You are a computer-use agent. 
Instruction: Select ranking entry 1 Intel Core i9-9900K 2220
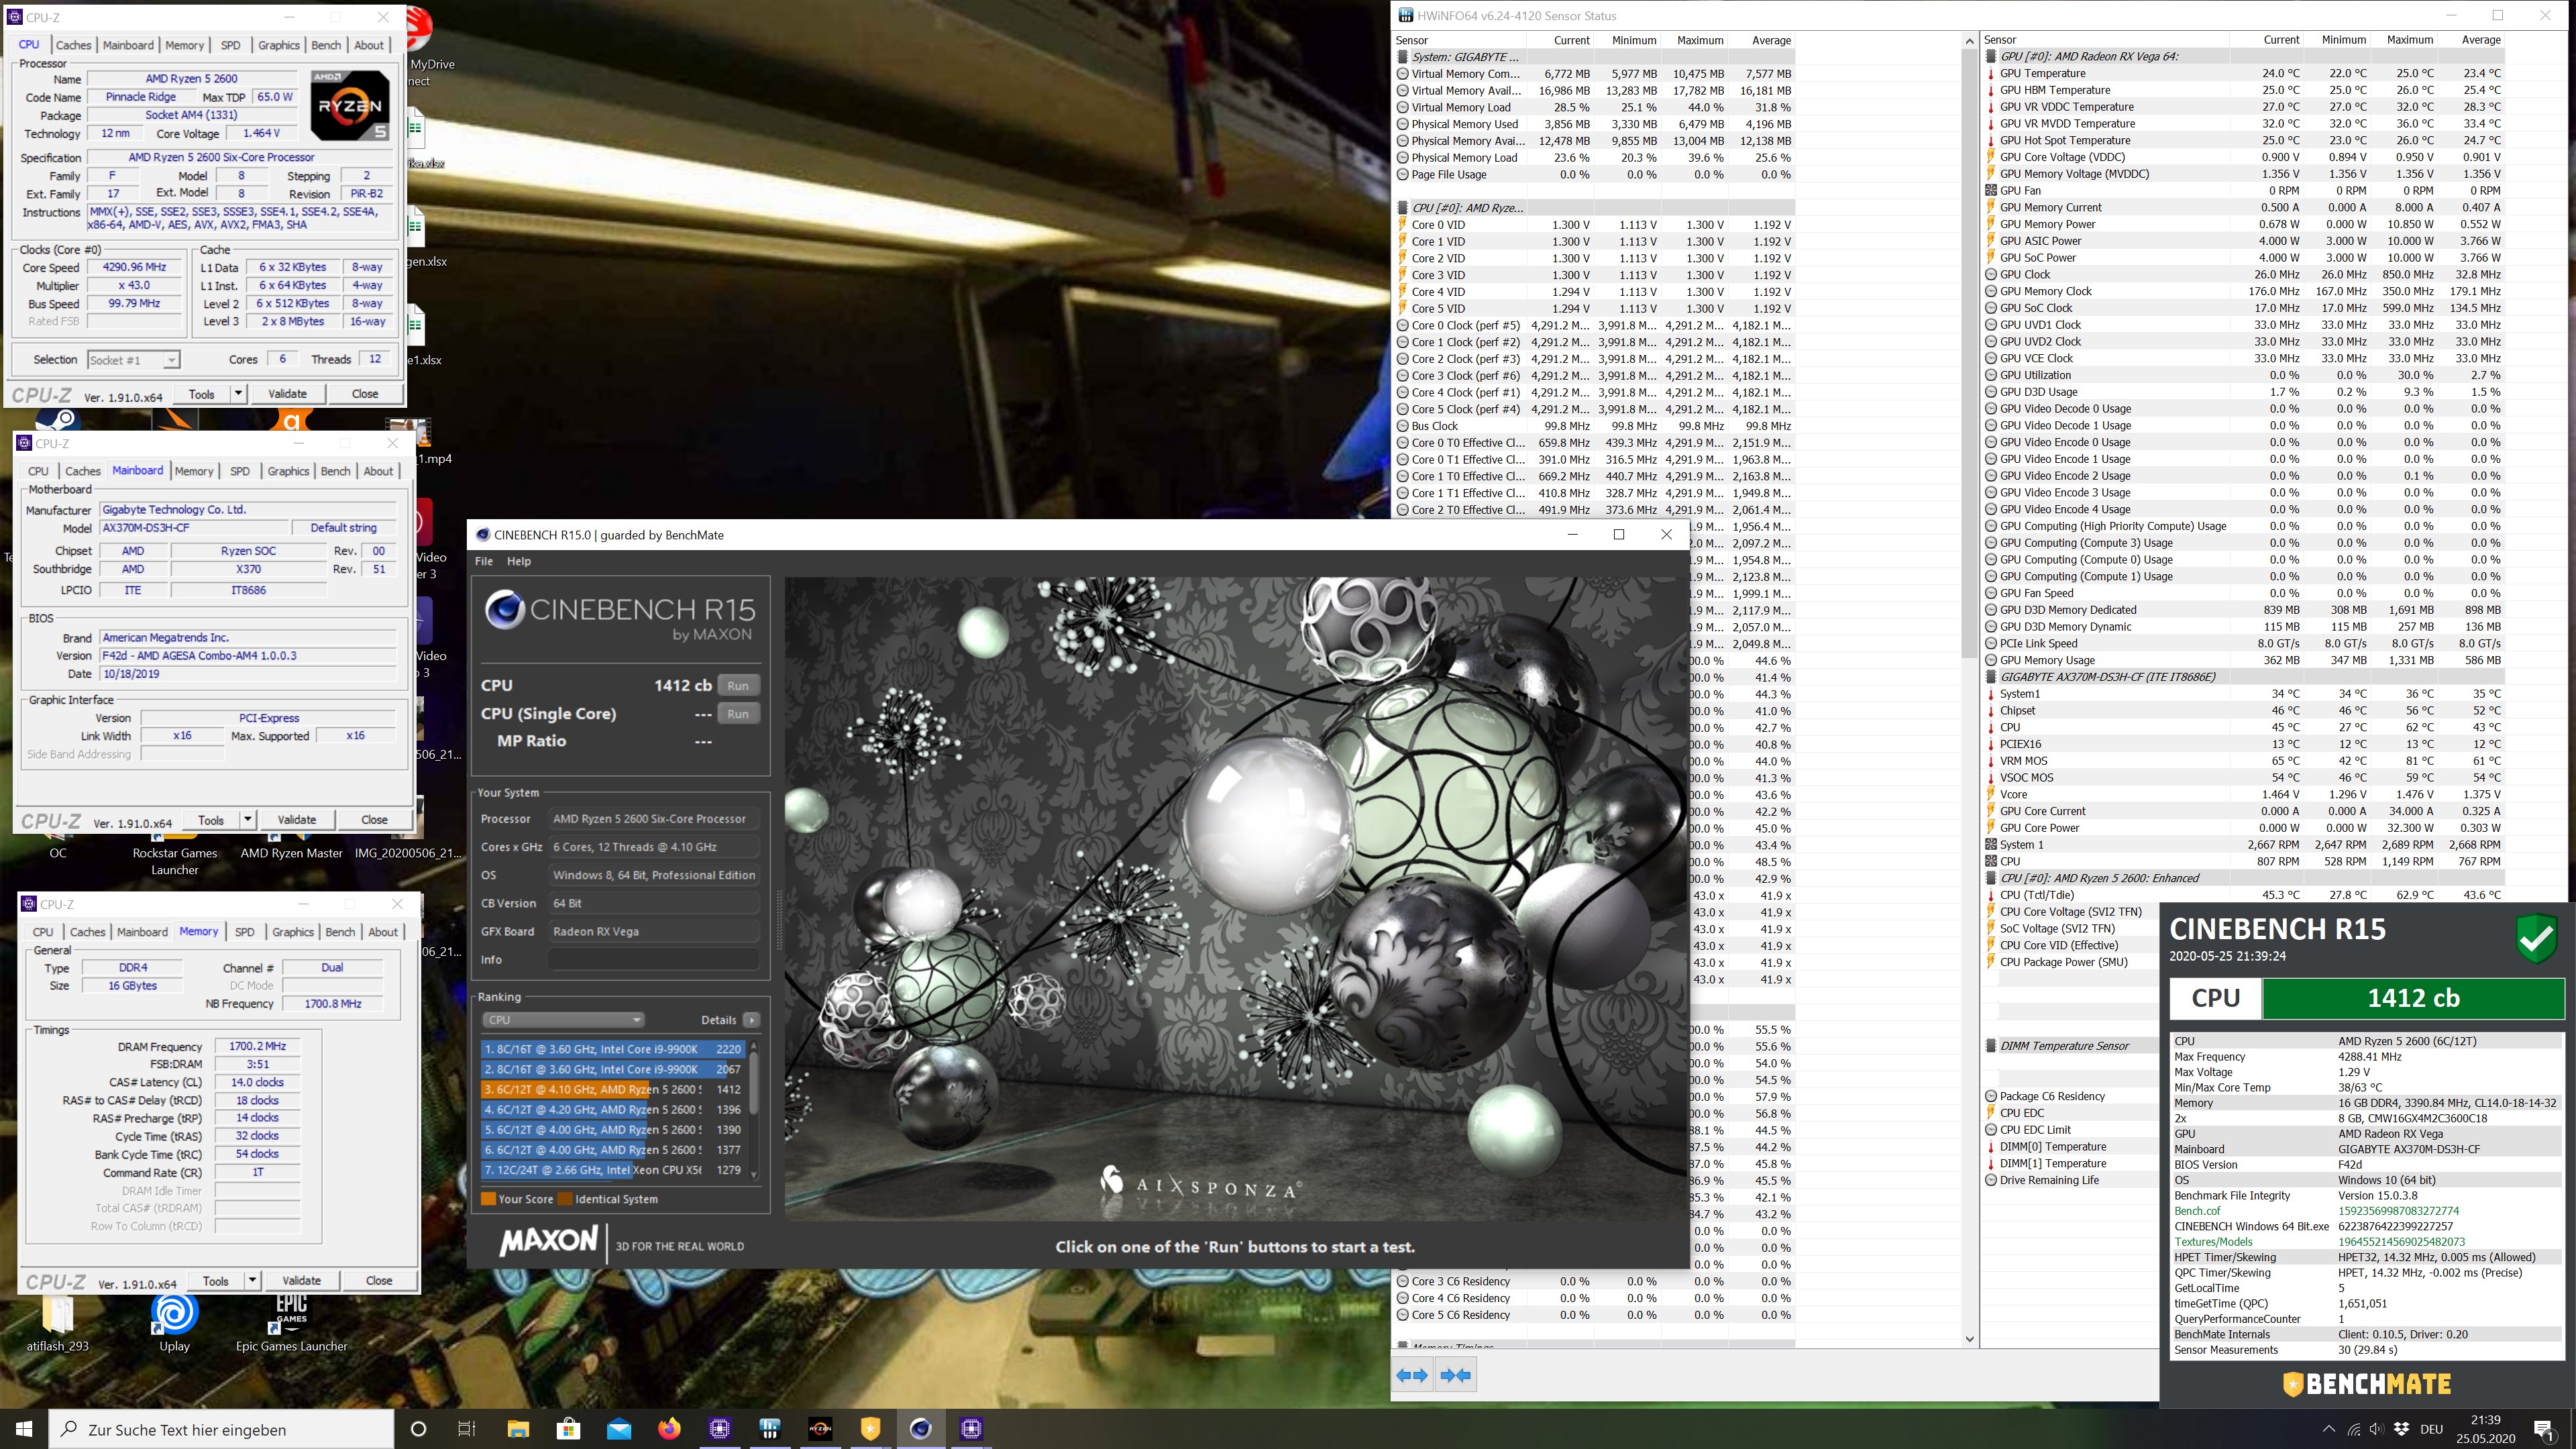coord(613,1049)
